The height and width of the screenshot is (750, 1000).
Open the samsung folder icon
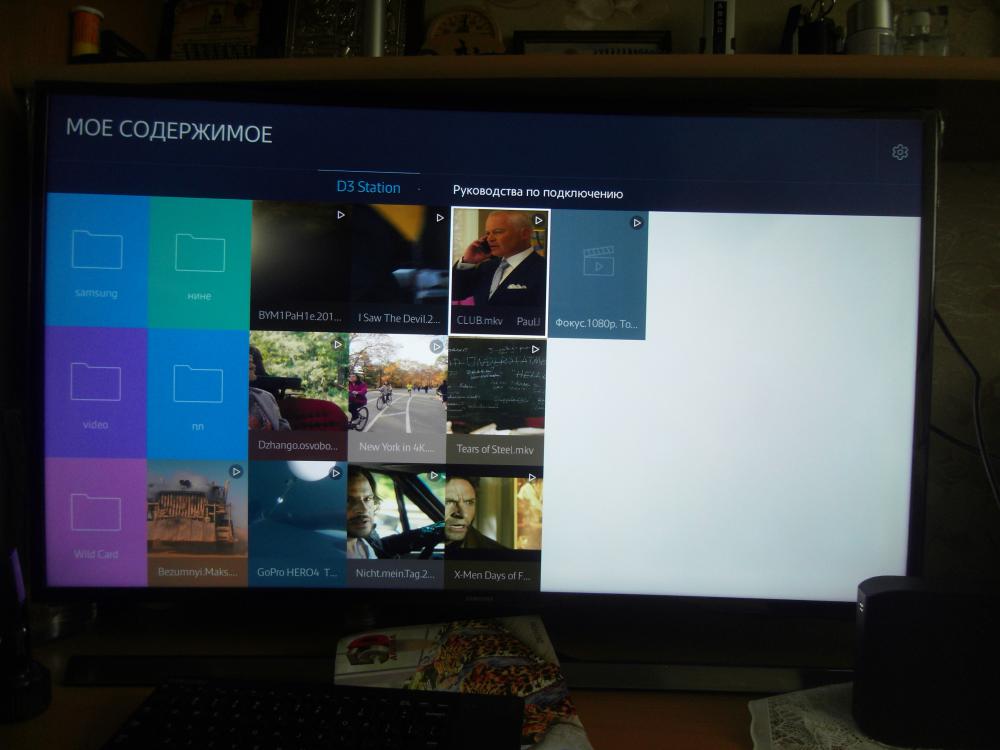pyautogui.click(x=97, y=250)
